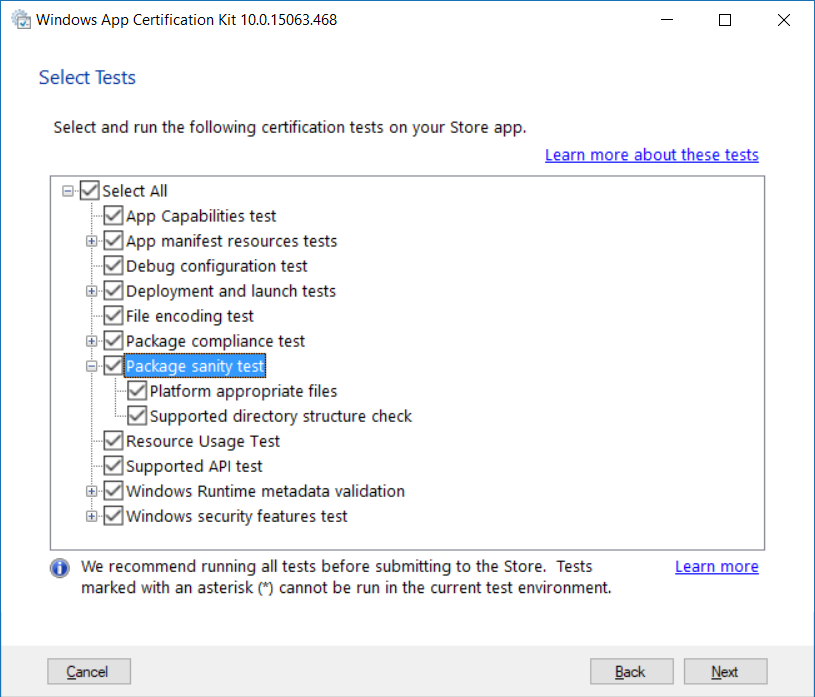Collapse Package sanity test node
The width and height of the screenshot is (815, 697).
click(91, 366)
